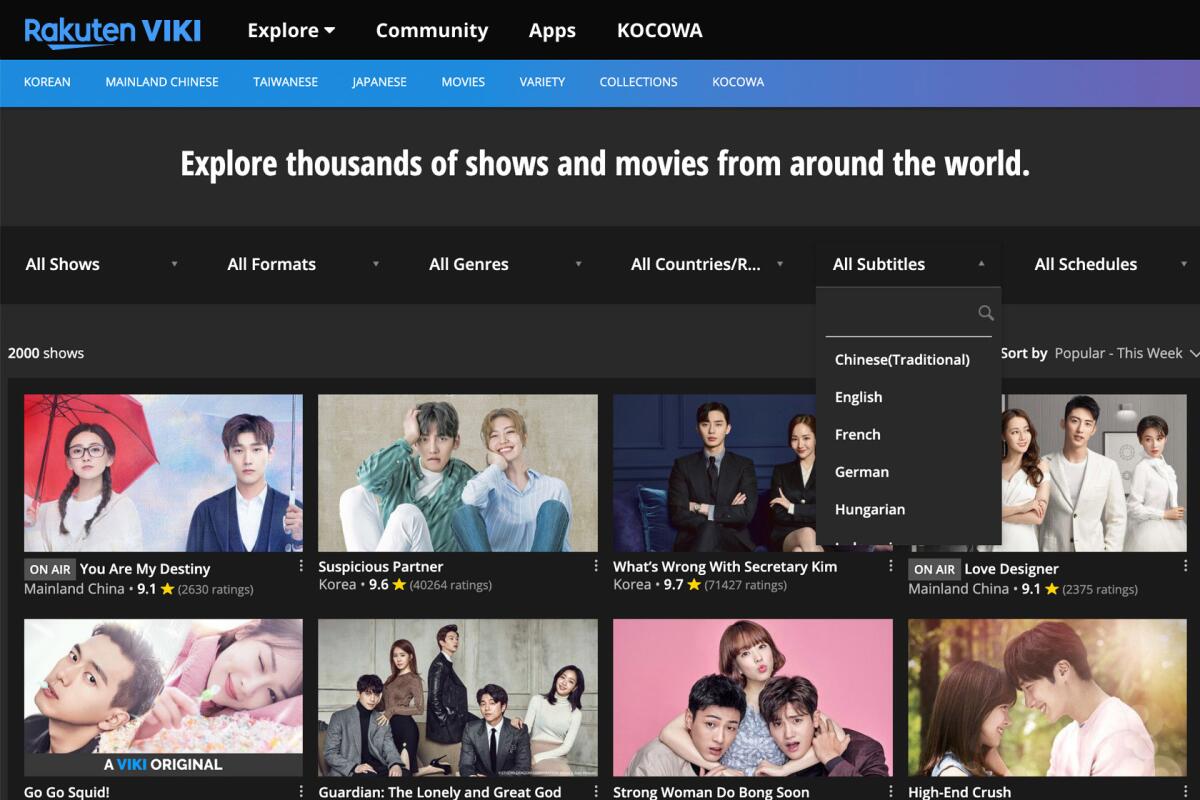1200x800 pixels.
Task: Click What's Wrong With Secretary Kim title link
Action: point(725,566)
